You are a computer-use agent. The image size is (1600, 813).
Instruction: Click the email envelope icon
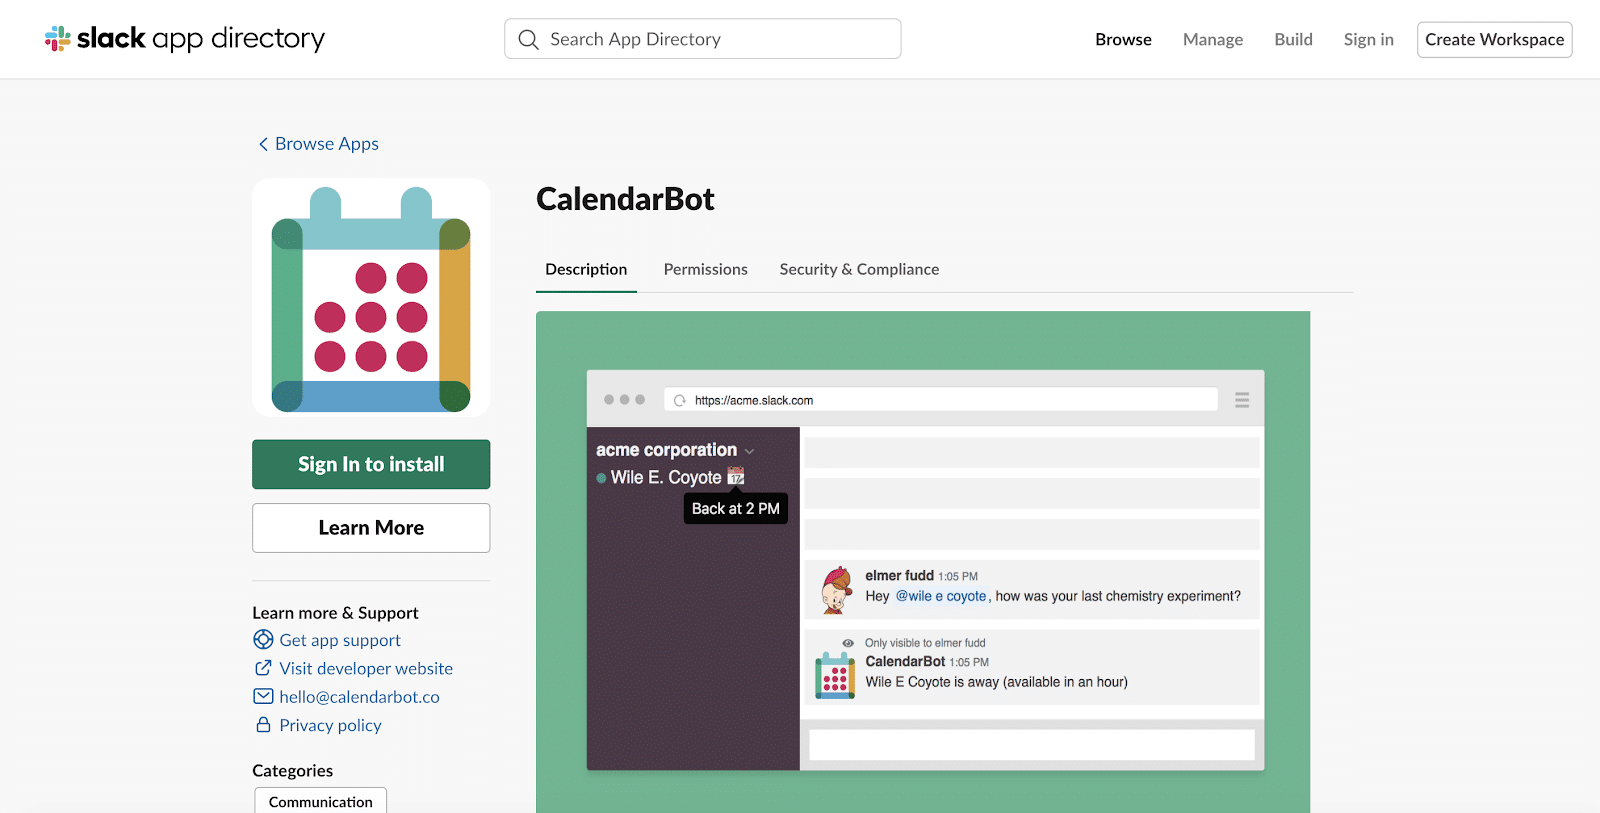(x=263, y=697)
